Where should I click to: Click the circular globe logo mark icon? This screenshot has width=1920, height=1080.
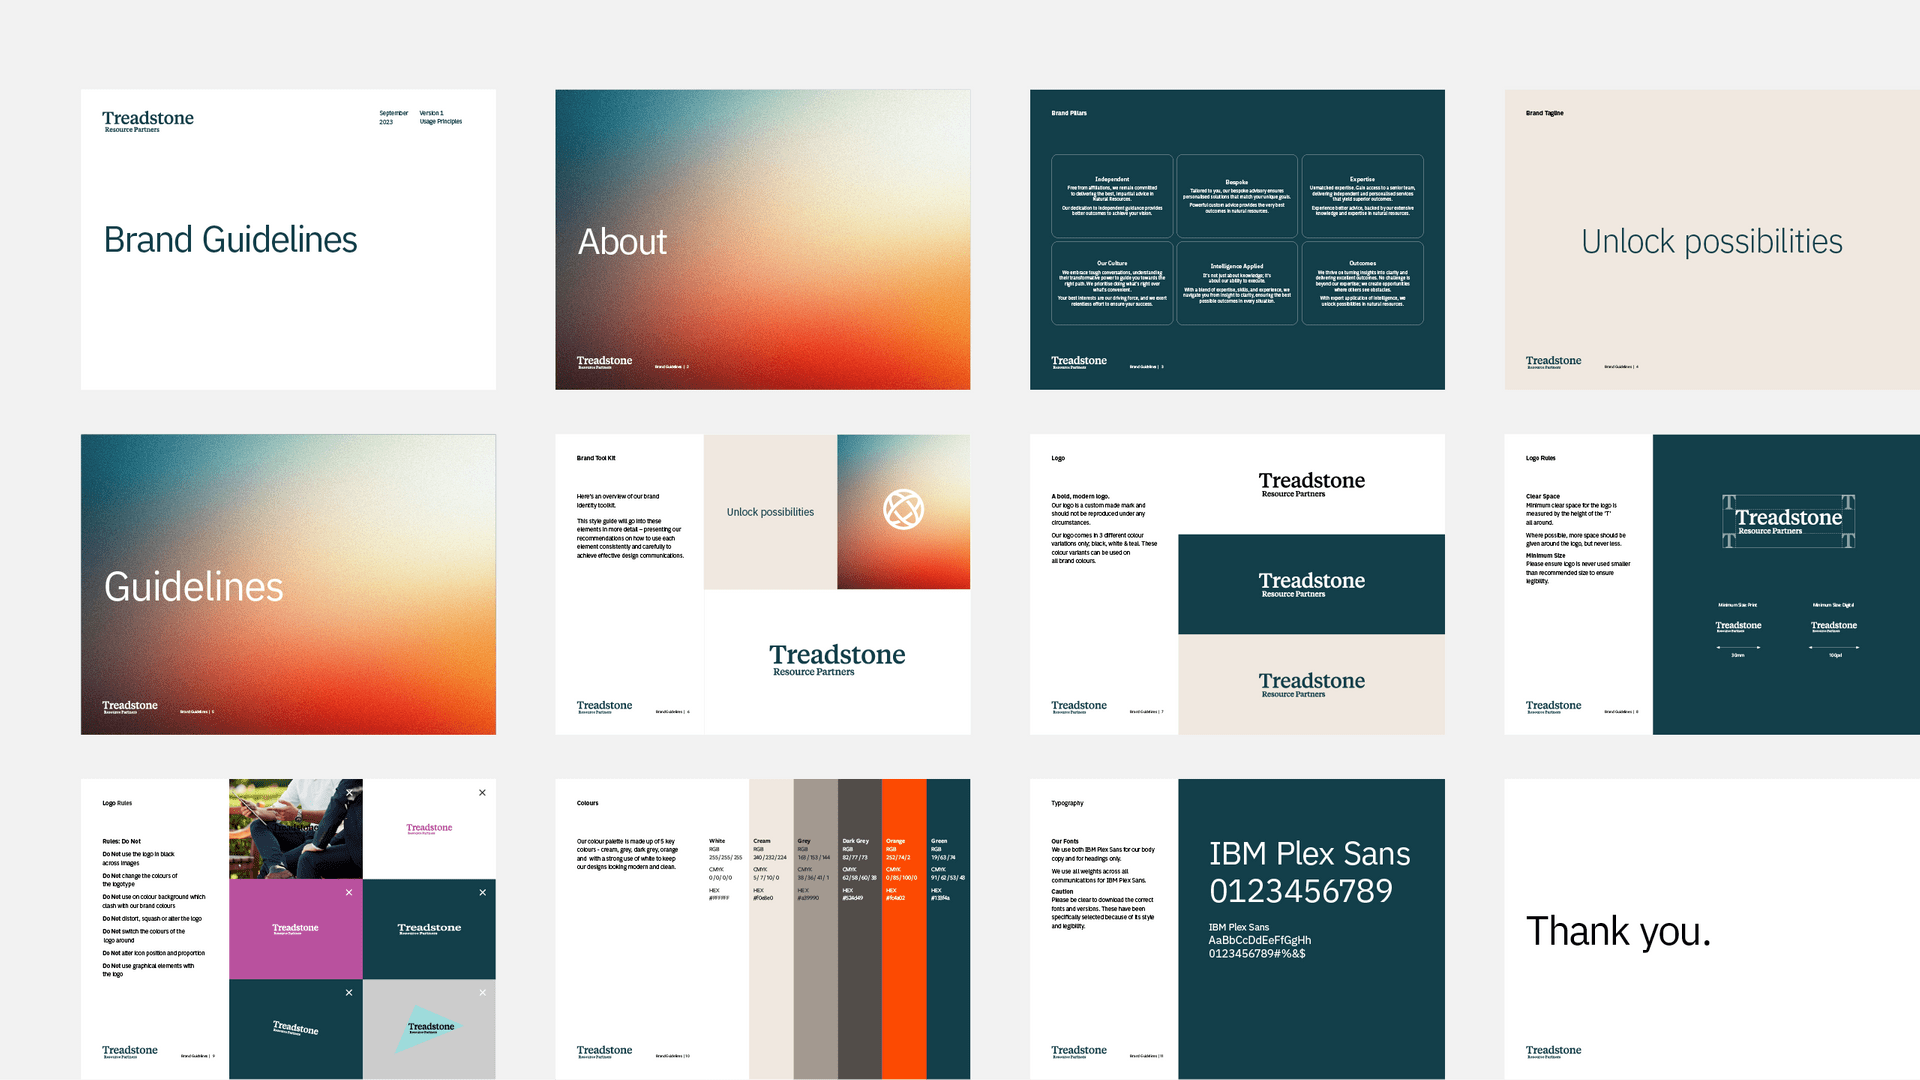click(903, 509)
